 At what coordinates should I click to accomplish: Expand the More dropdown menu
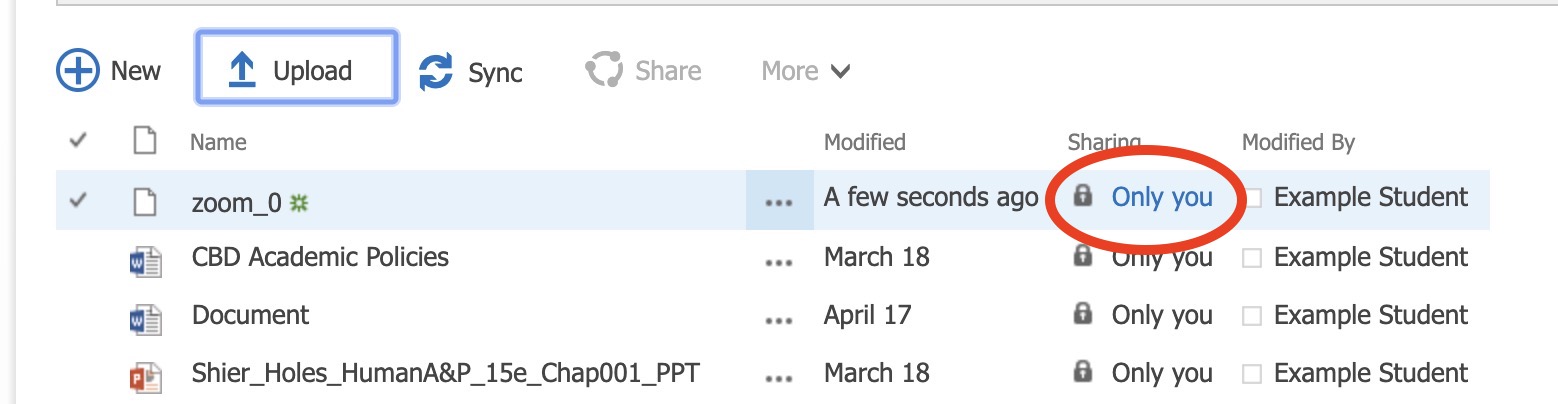coord(806,71)
